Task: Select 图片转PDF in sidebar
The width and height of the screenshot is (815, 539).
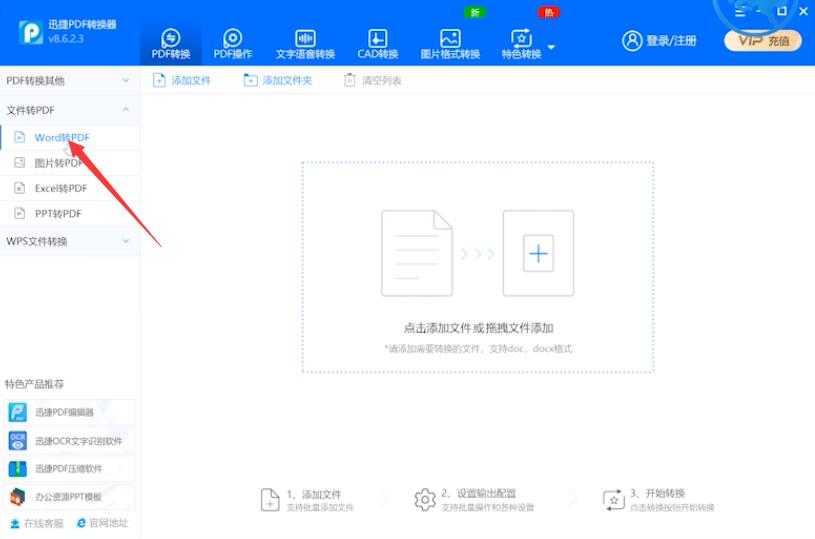Action: coord(70,163)
